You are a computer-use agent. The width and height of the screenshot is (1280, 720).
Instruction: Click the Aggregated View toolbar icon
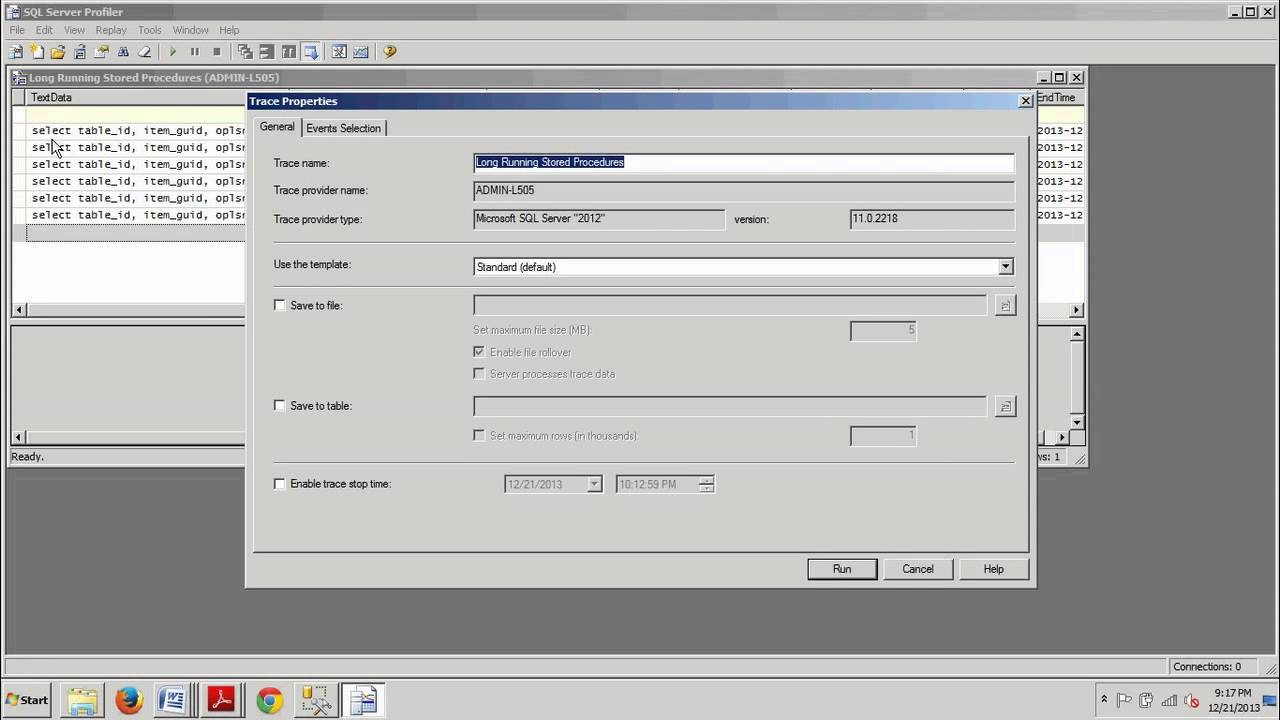click(x=245, y=52)
